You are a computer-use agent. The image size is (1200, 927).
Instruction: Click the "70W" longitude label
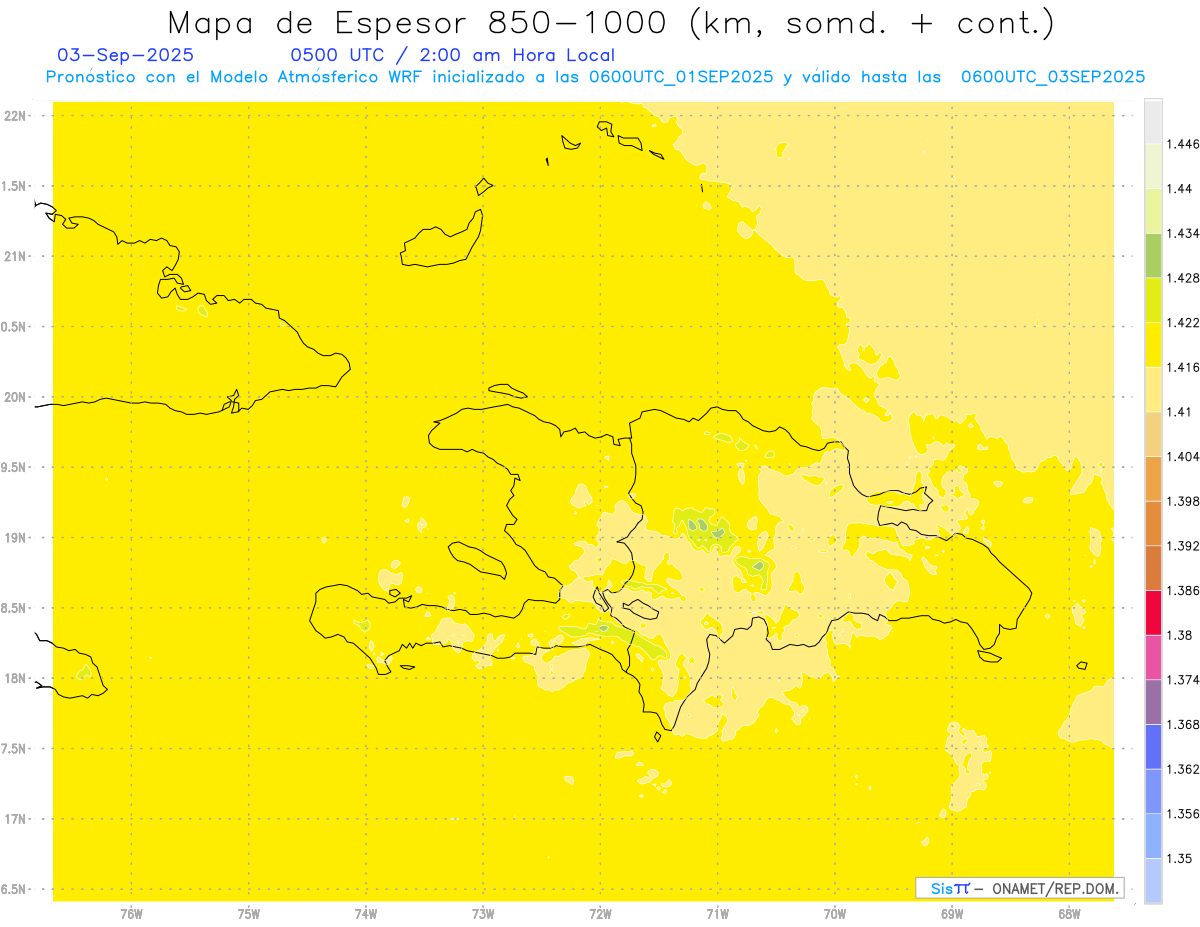tap(835, 913)
